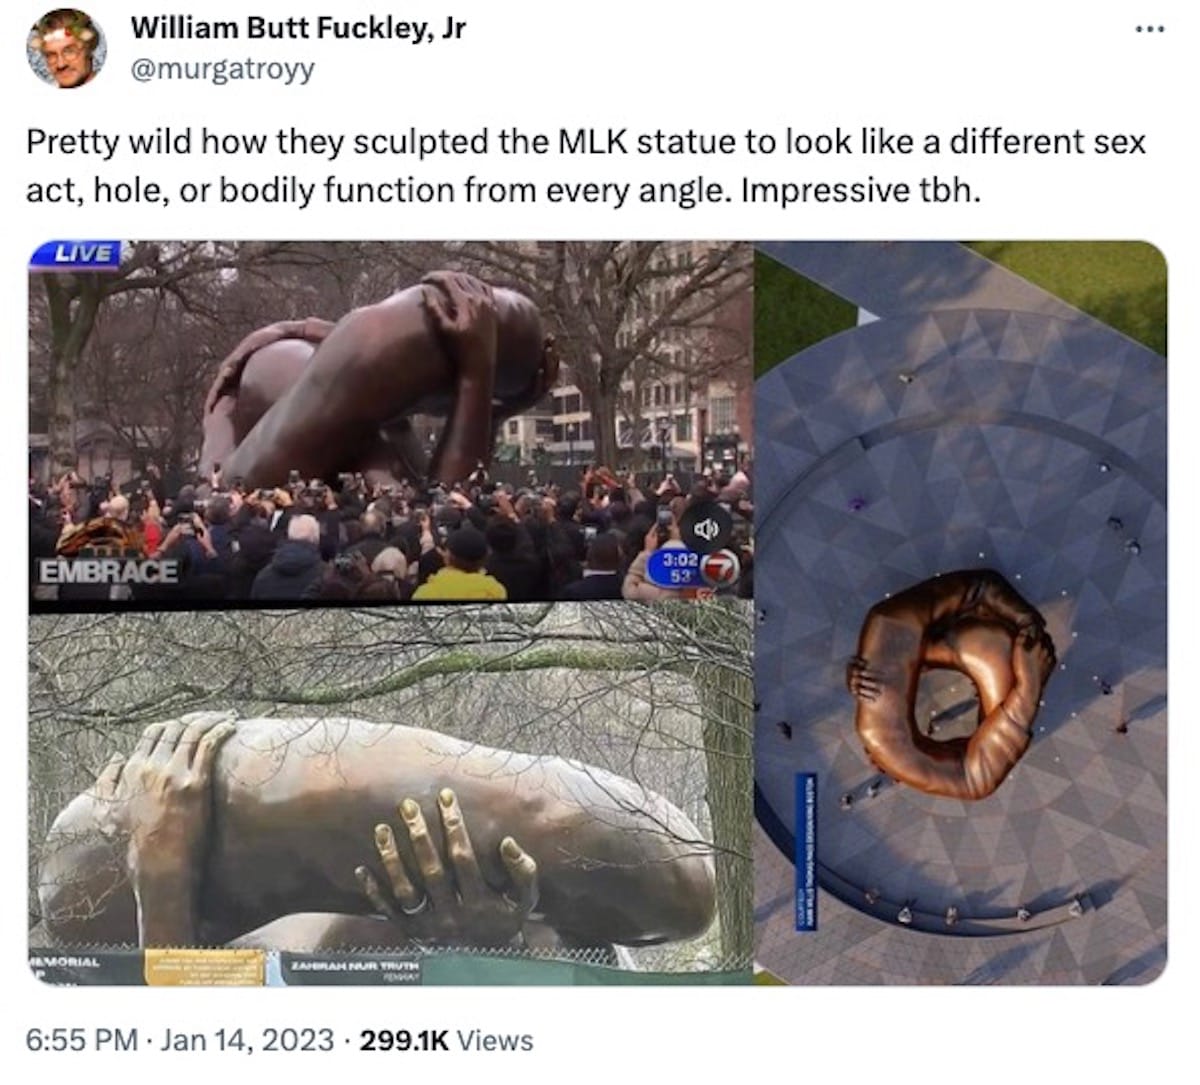Click the blue LIVE badge
The height and width of the screenshot is (1085, 1200).
tap(76, 254)
